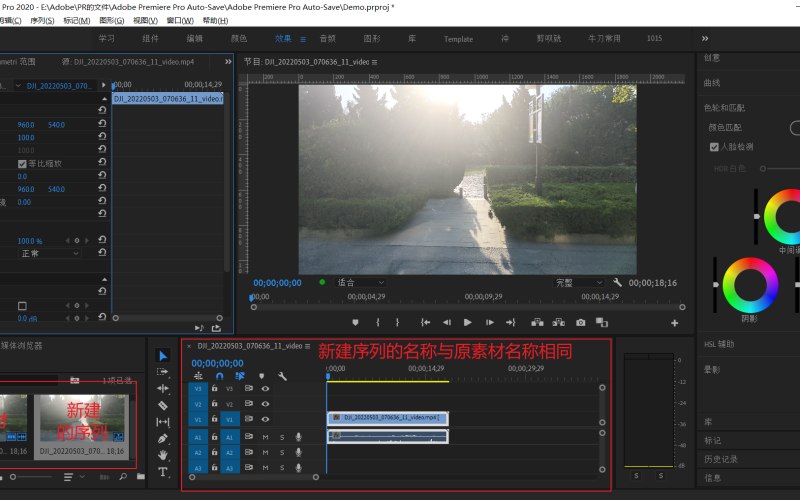Open 适合 zoom level dropdown
The height and width of the screenshot is (500, 800).
360,282
